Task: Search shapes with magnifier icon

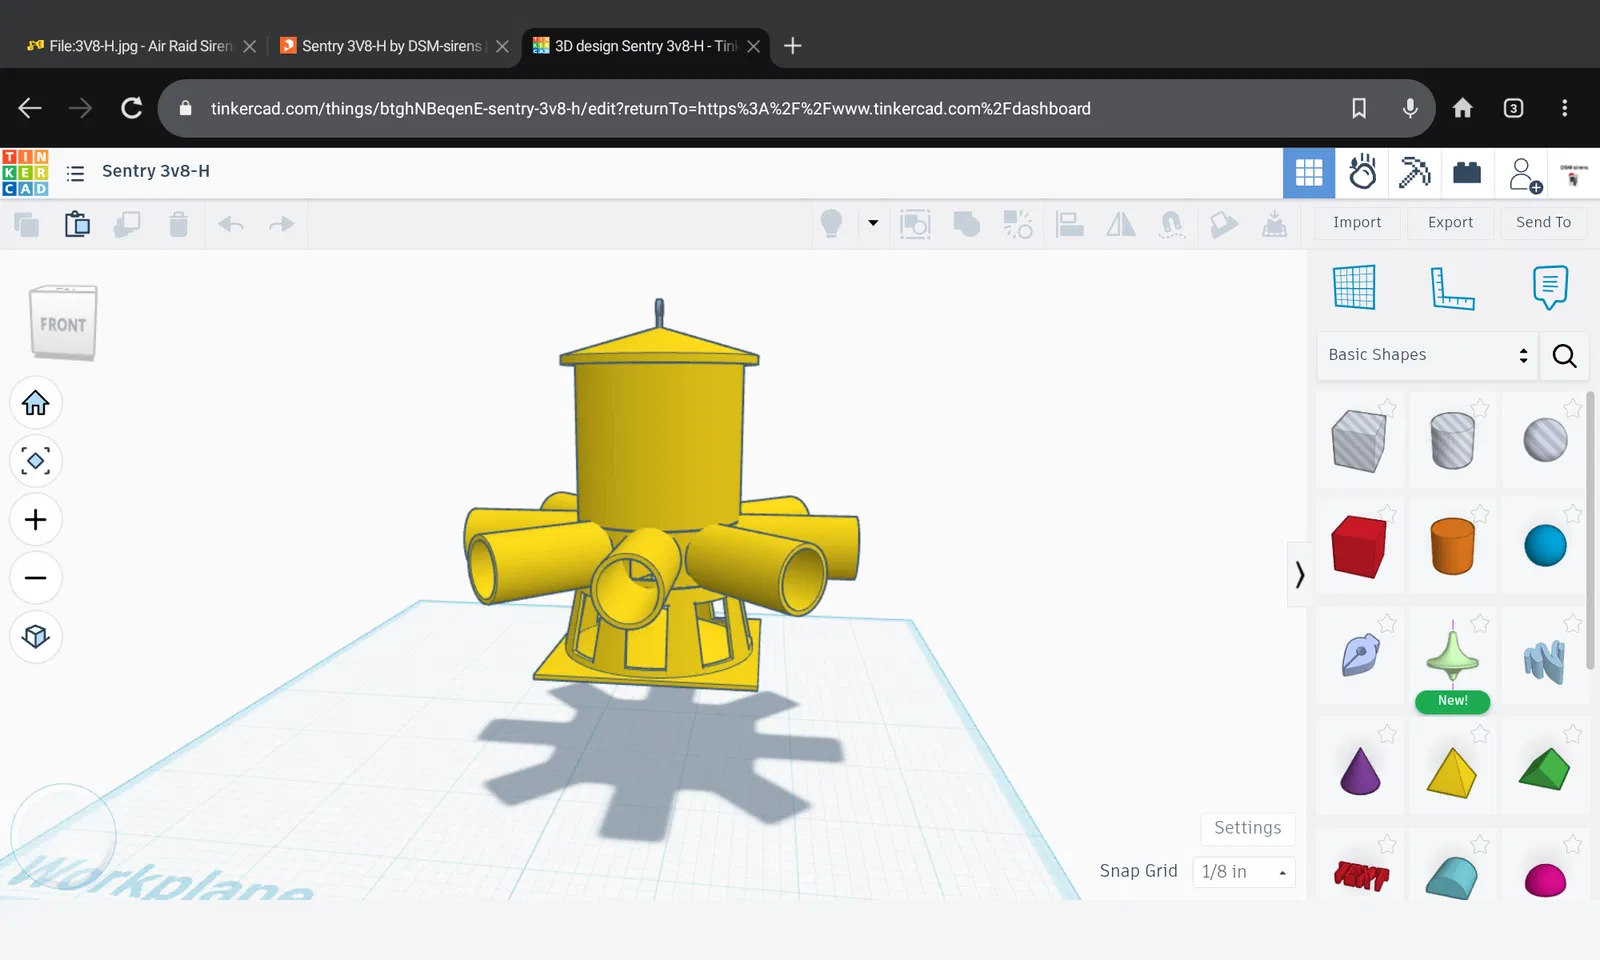Action: (1565, 356)
